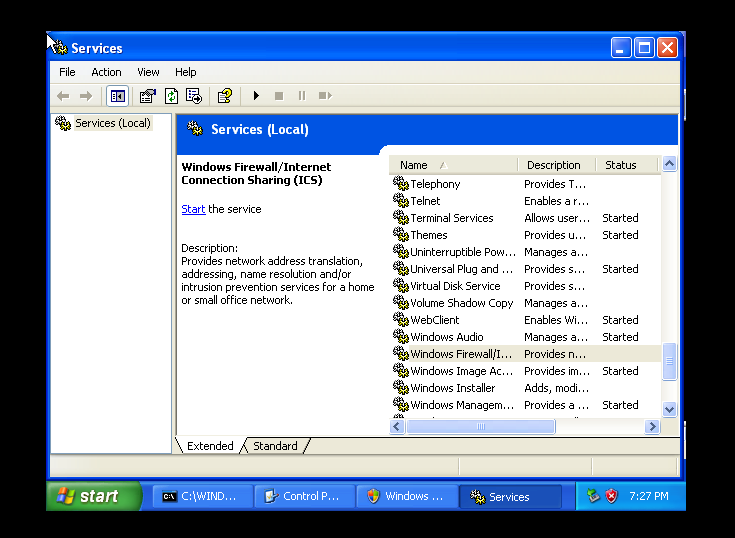
Task: Select the Windows Installer gear icon
Action: click(401, 388)
